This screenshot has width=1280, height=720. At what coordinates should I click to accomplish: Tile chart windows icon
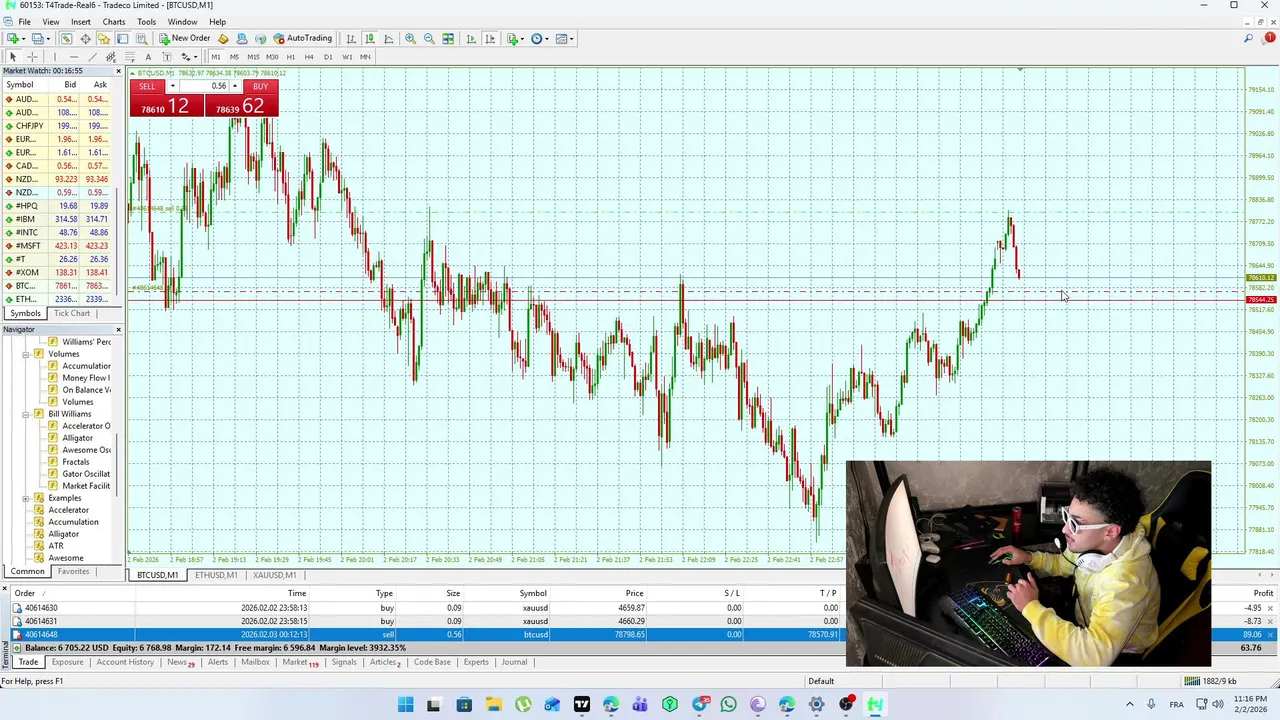[x=448, y=38]
